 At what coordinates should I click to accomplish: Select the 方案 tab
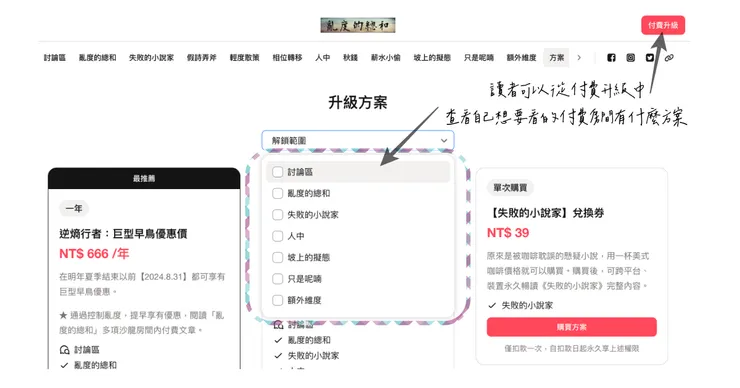coord(556,58)
